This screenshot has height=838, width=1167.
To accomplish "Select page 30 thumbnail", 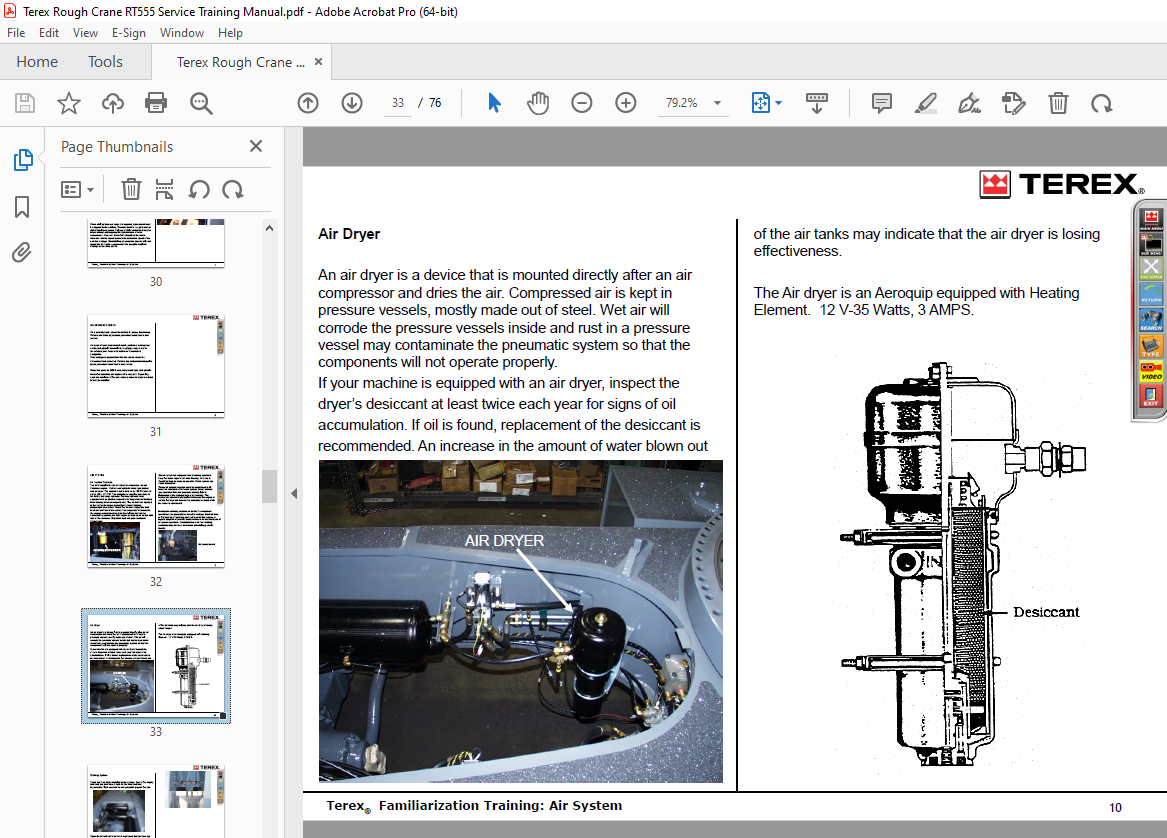I will click(156, 243).
